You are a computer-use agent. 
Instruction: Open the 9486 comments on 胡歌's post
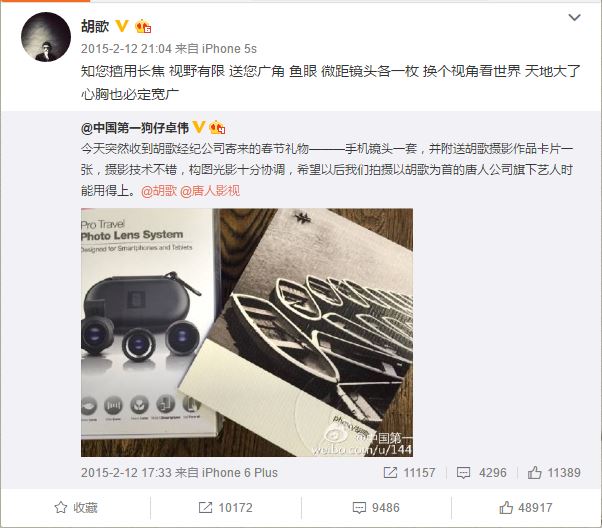[376, 508]
